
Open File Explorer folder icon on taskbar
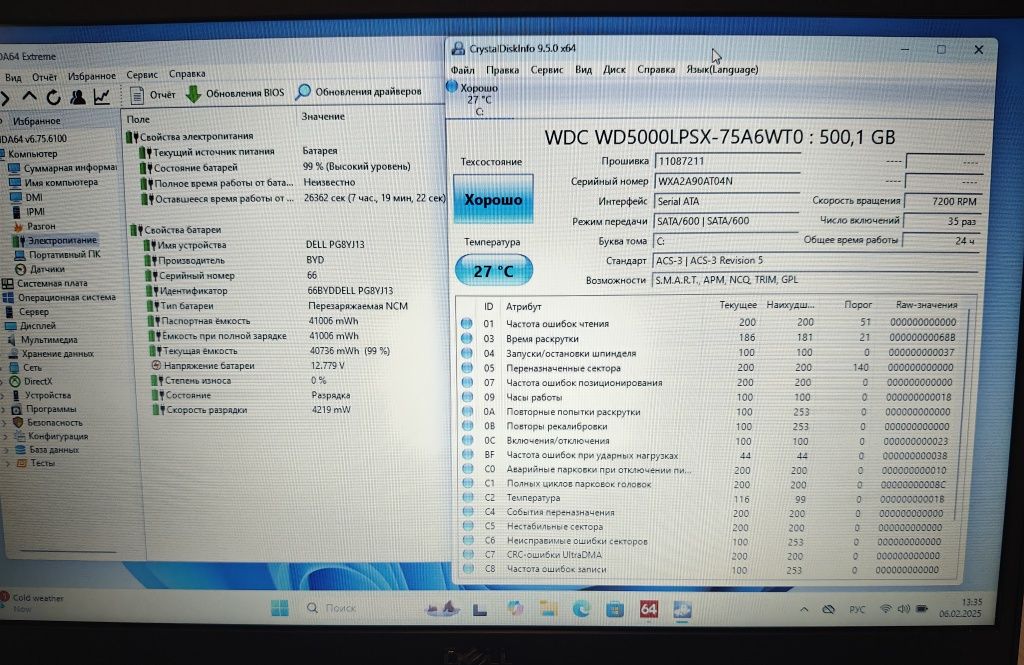tap(549, 609)
